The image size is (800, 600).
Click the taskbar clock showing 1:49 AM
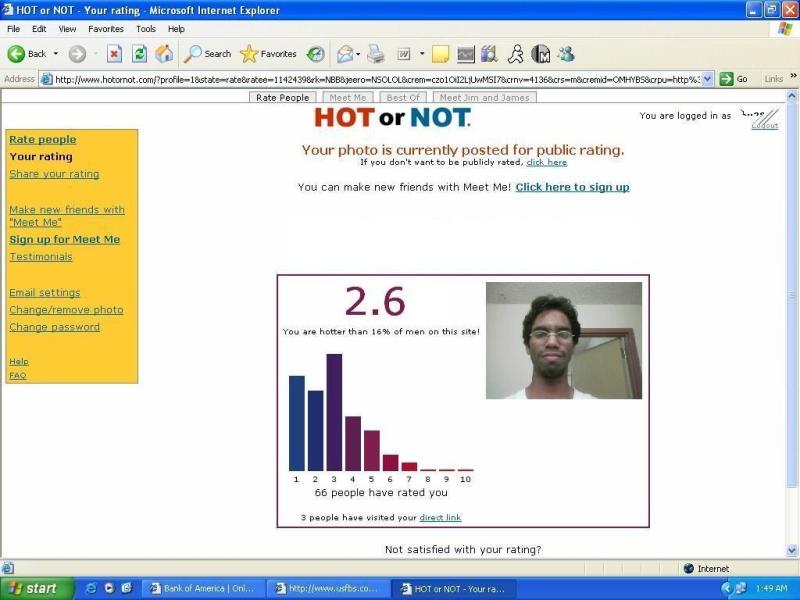pos(772,588)
